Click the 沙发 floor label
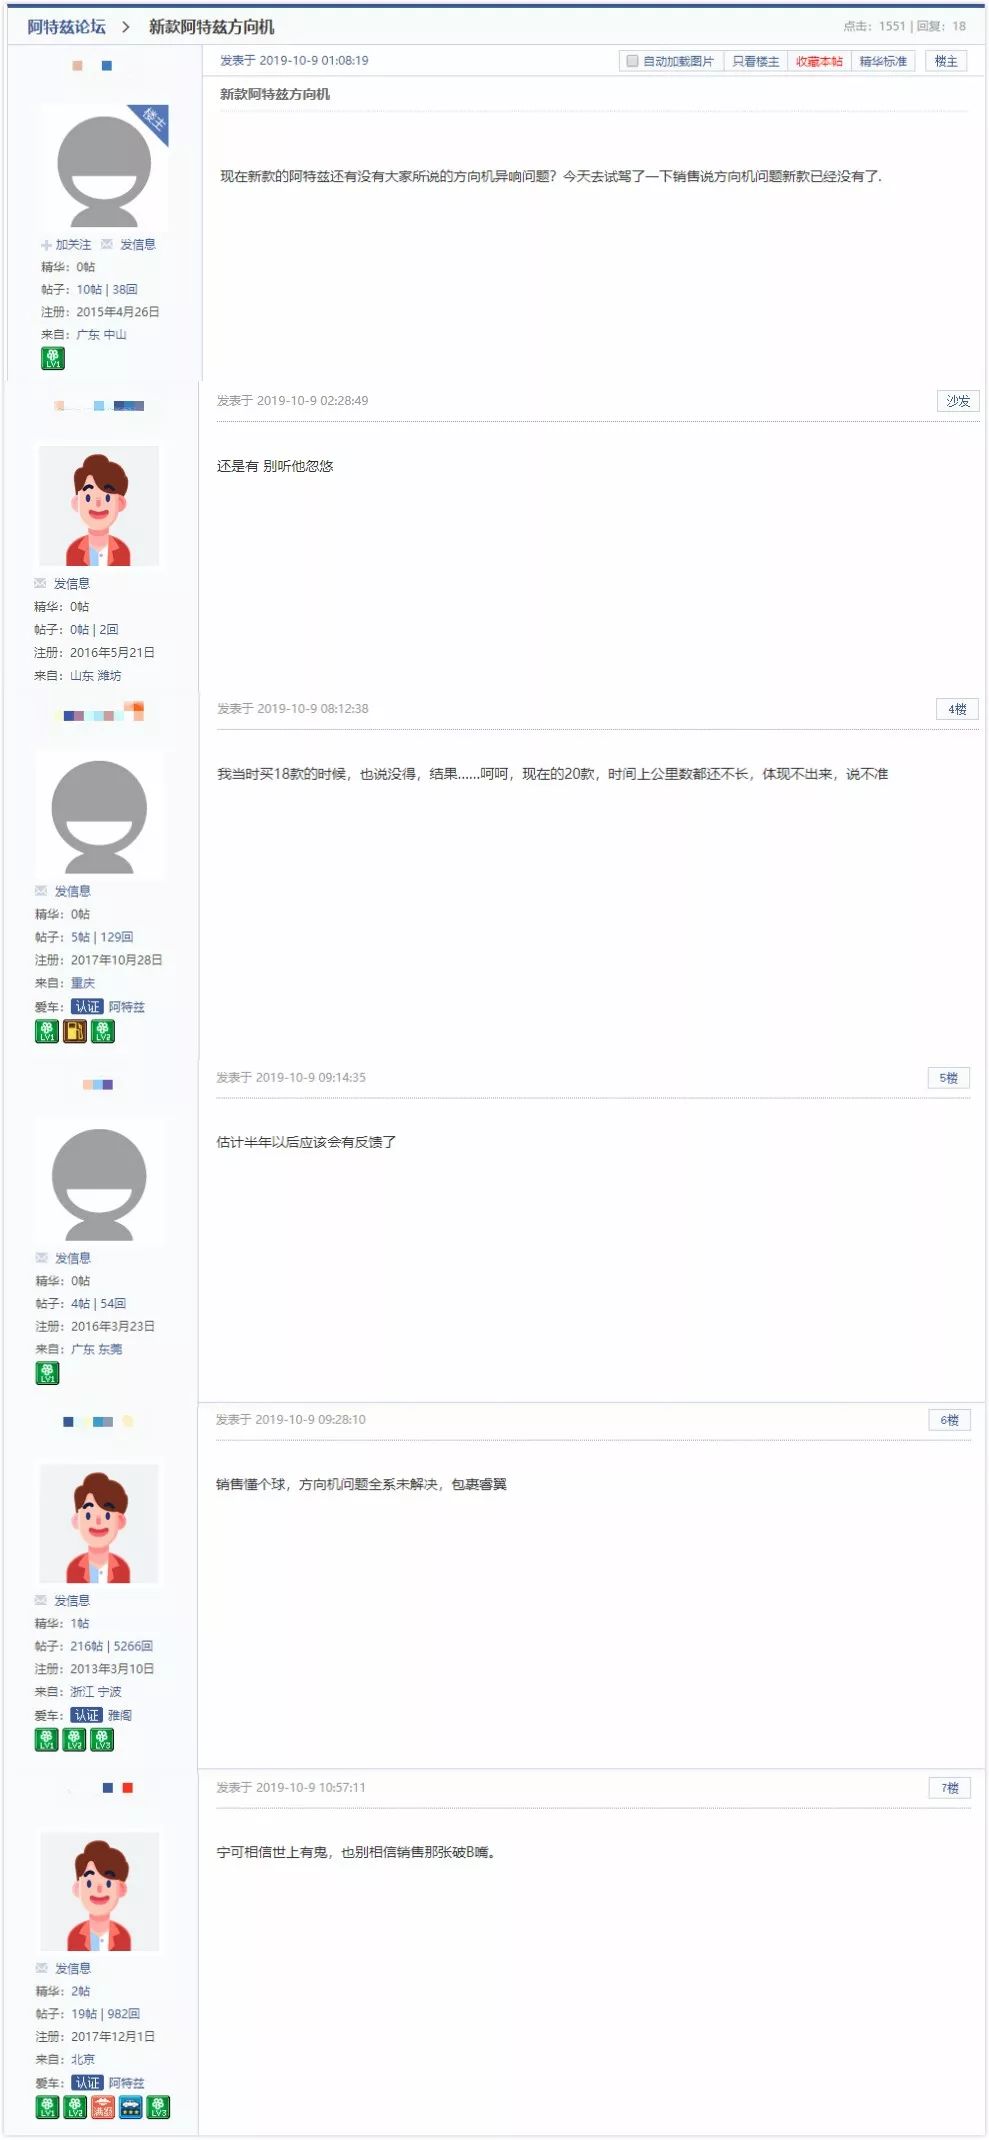The image size is (989, 2140). click(958, 401)
